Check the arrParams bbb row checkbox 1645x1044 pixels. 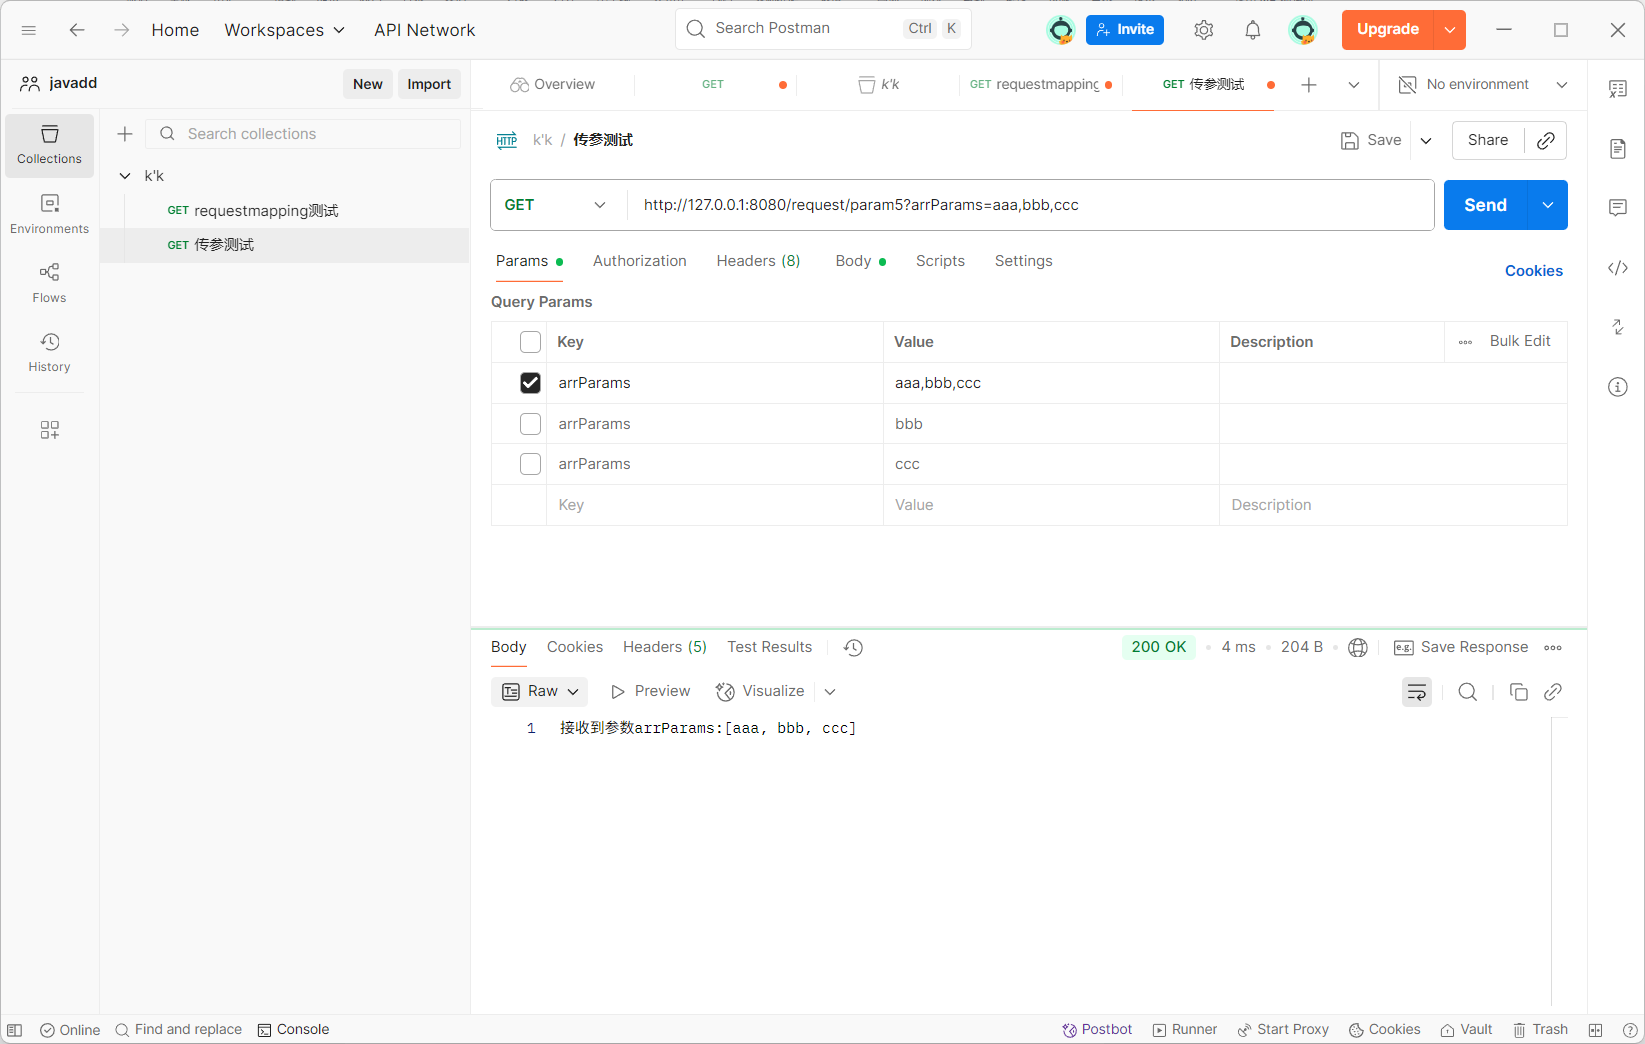click(x=530, y=424)
